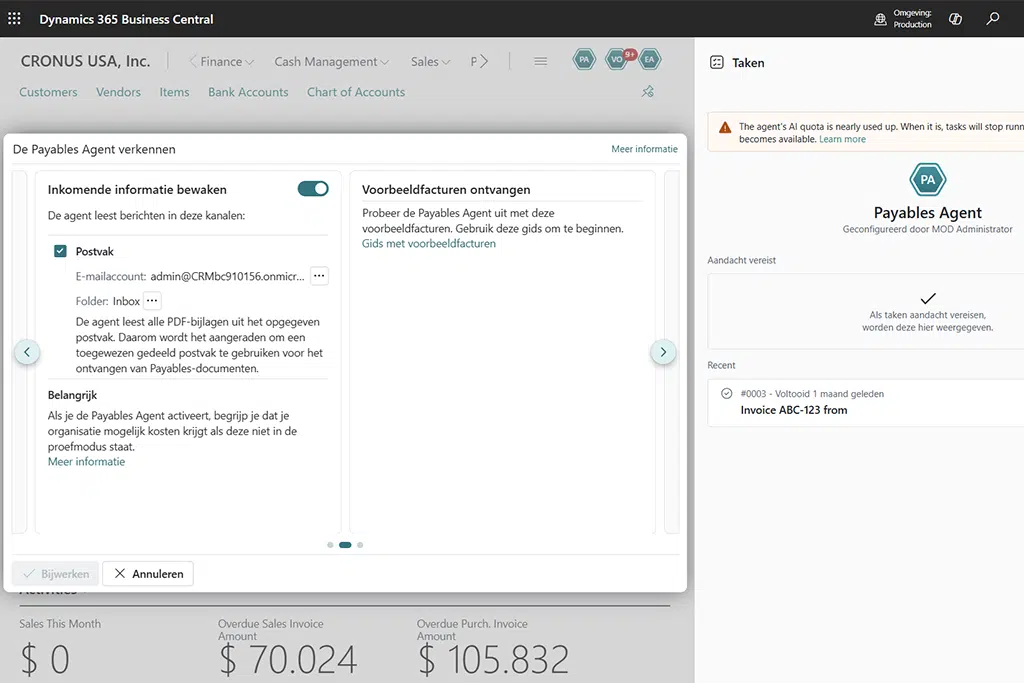Open the hamburger navigation menu icon
This screenshot has height=683, width=1024.
point(541,61)
